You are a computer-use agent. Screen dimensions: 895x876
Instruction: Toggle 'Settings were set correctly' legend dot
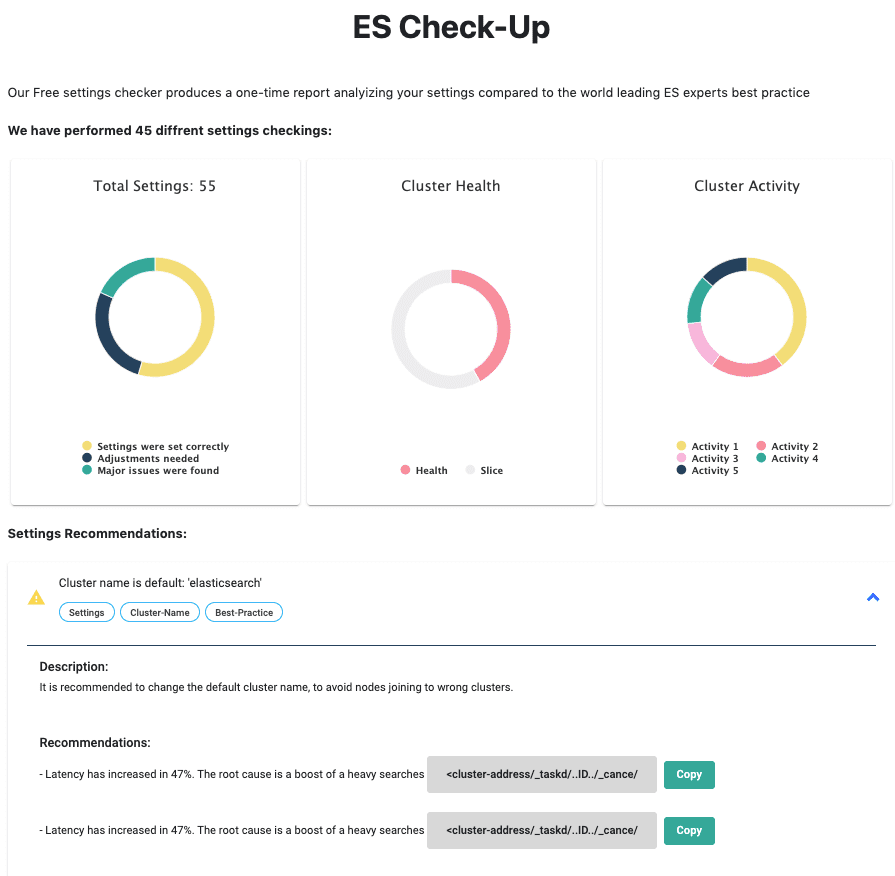tap(87, 446)
